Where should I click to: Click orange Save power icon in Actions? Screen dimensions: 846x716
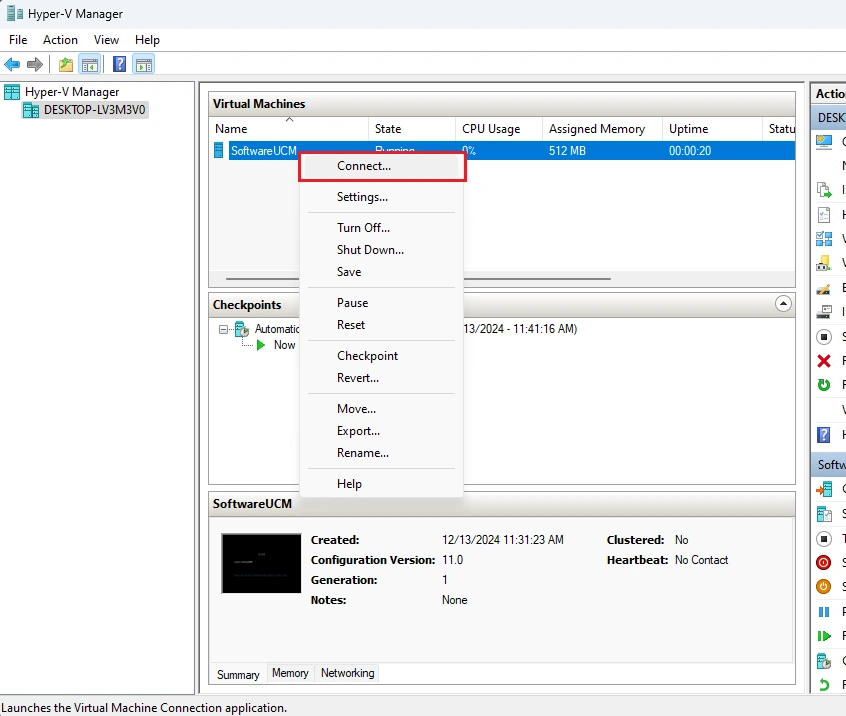pyautogui.click(x=823, y=587)
